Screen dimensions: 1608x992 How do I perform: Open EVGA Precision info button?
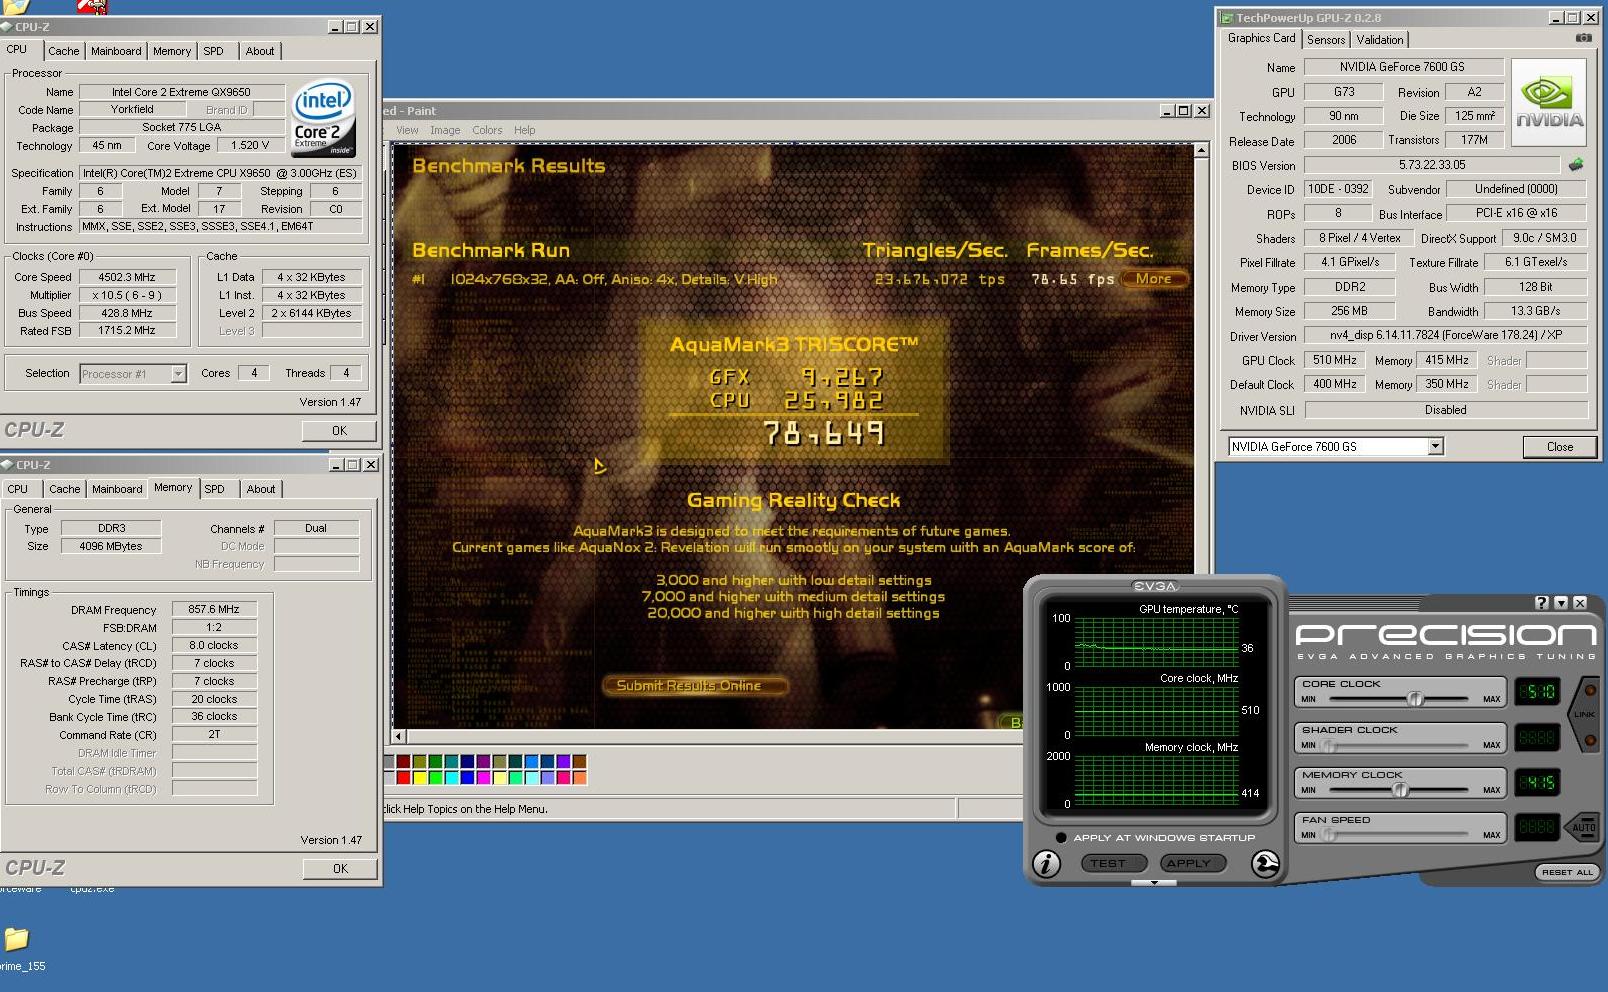[x=1046, y=863]
